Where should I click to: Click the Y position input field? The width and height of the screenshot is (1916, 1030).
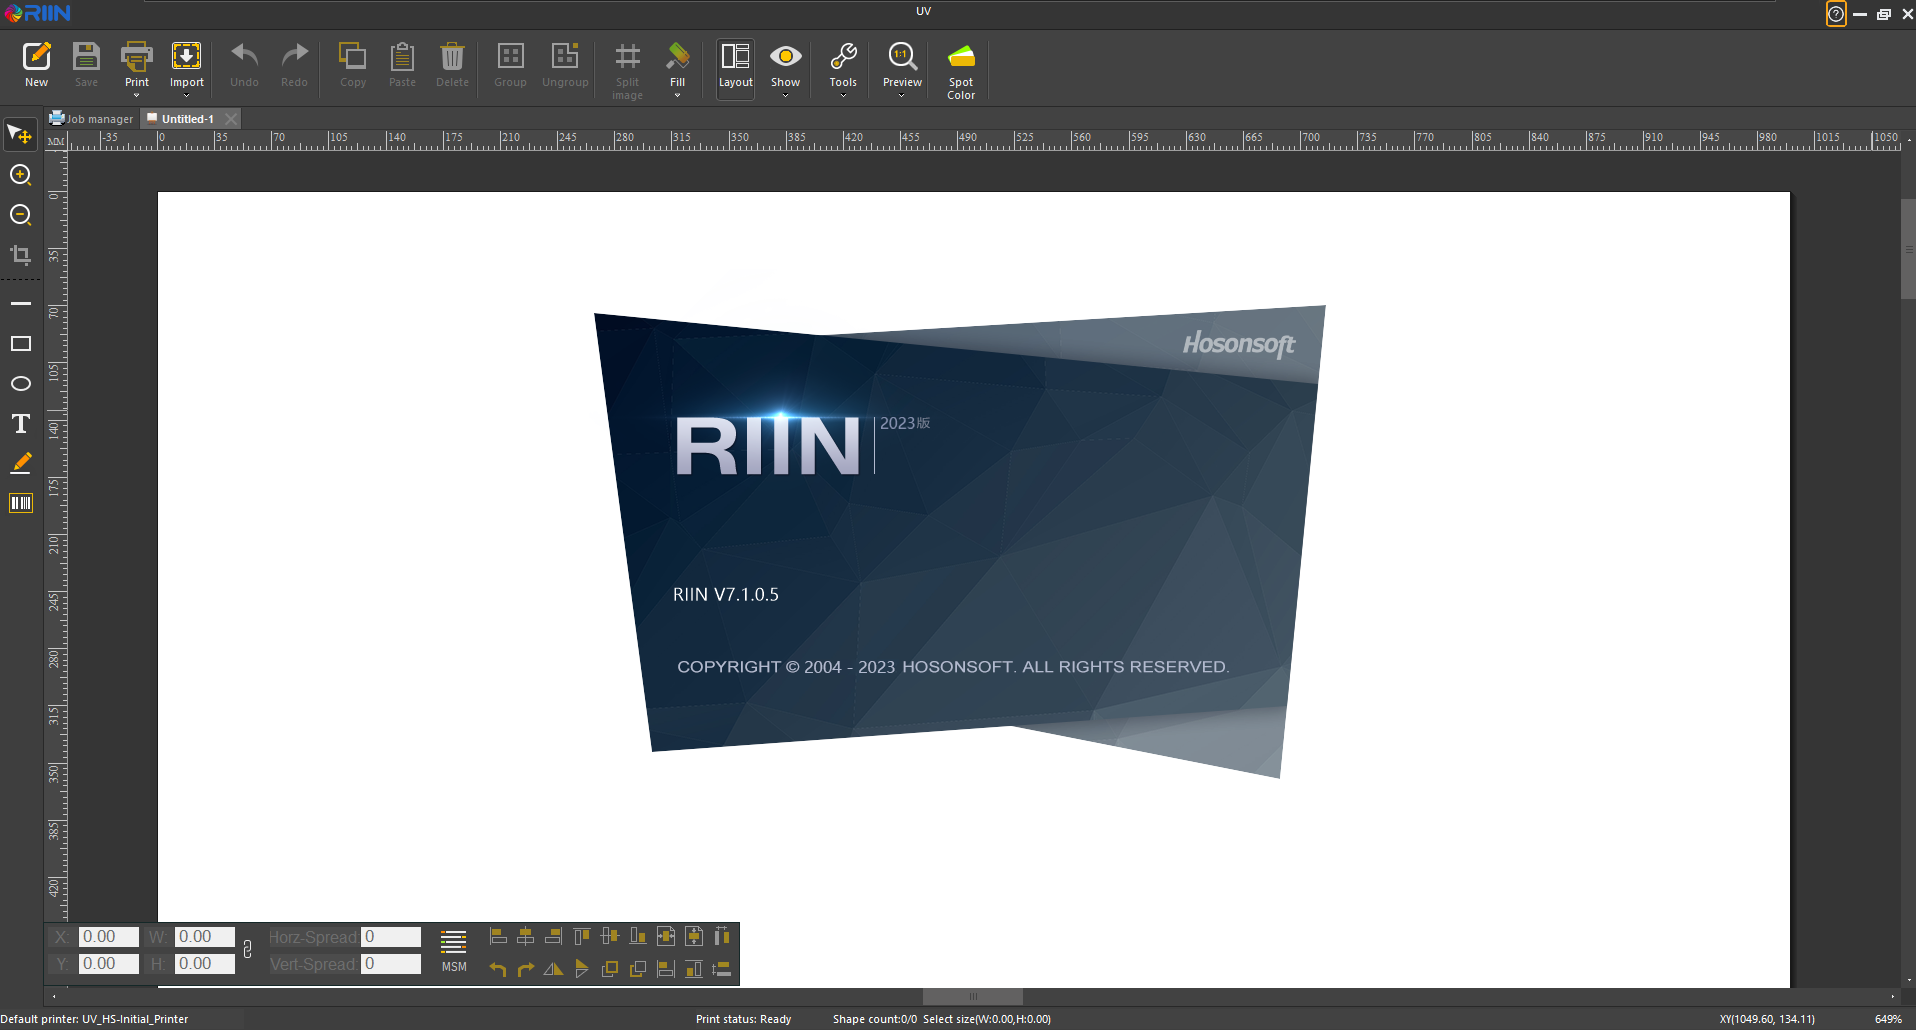(108, 964)
